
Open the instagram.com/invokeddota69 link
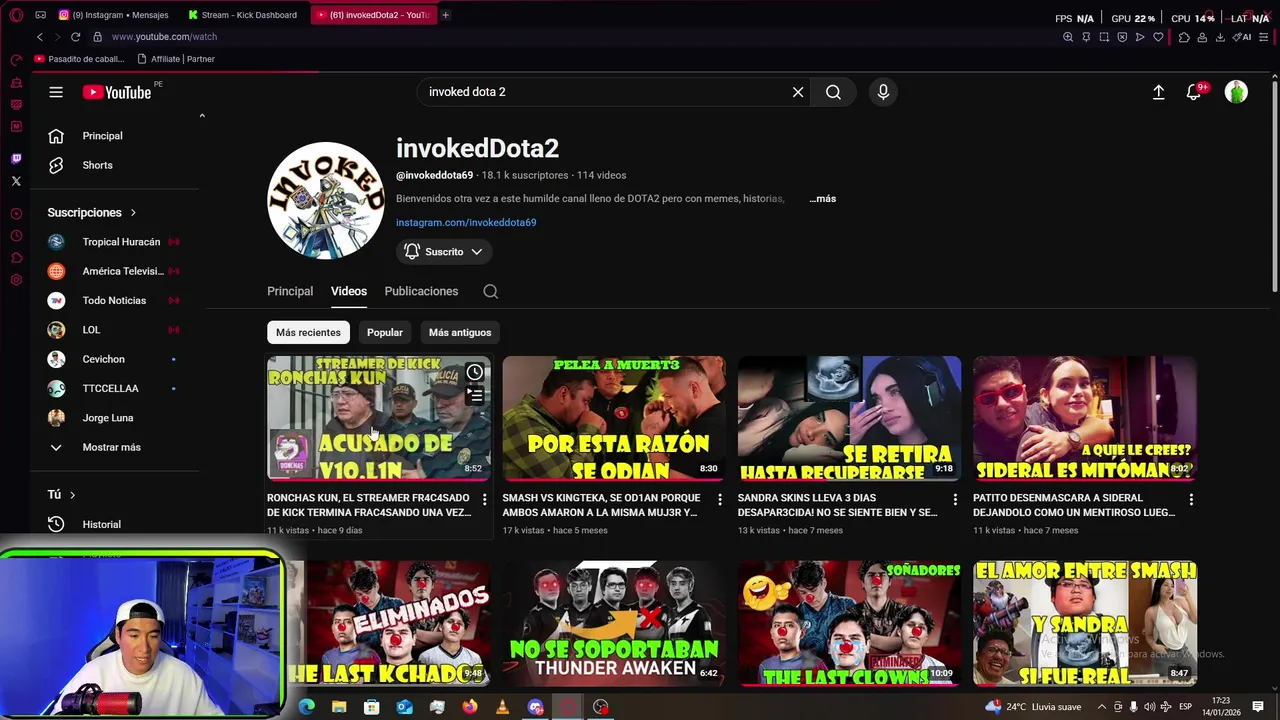pyautogui.click(x=466, y=222)
